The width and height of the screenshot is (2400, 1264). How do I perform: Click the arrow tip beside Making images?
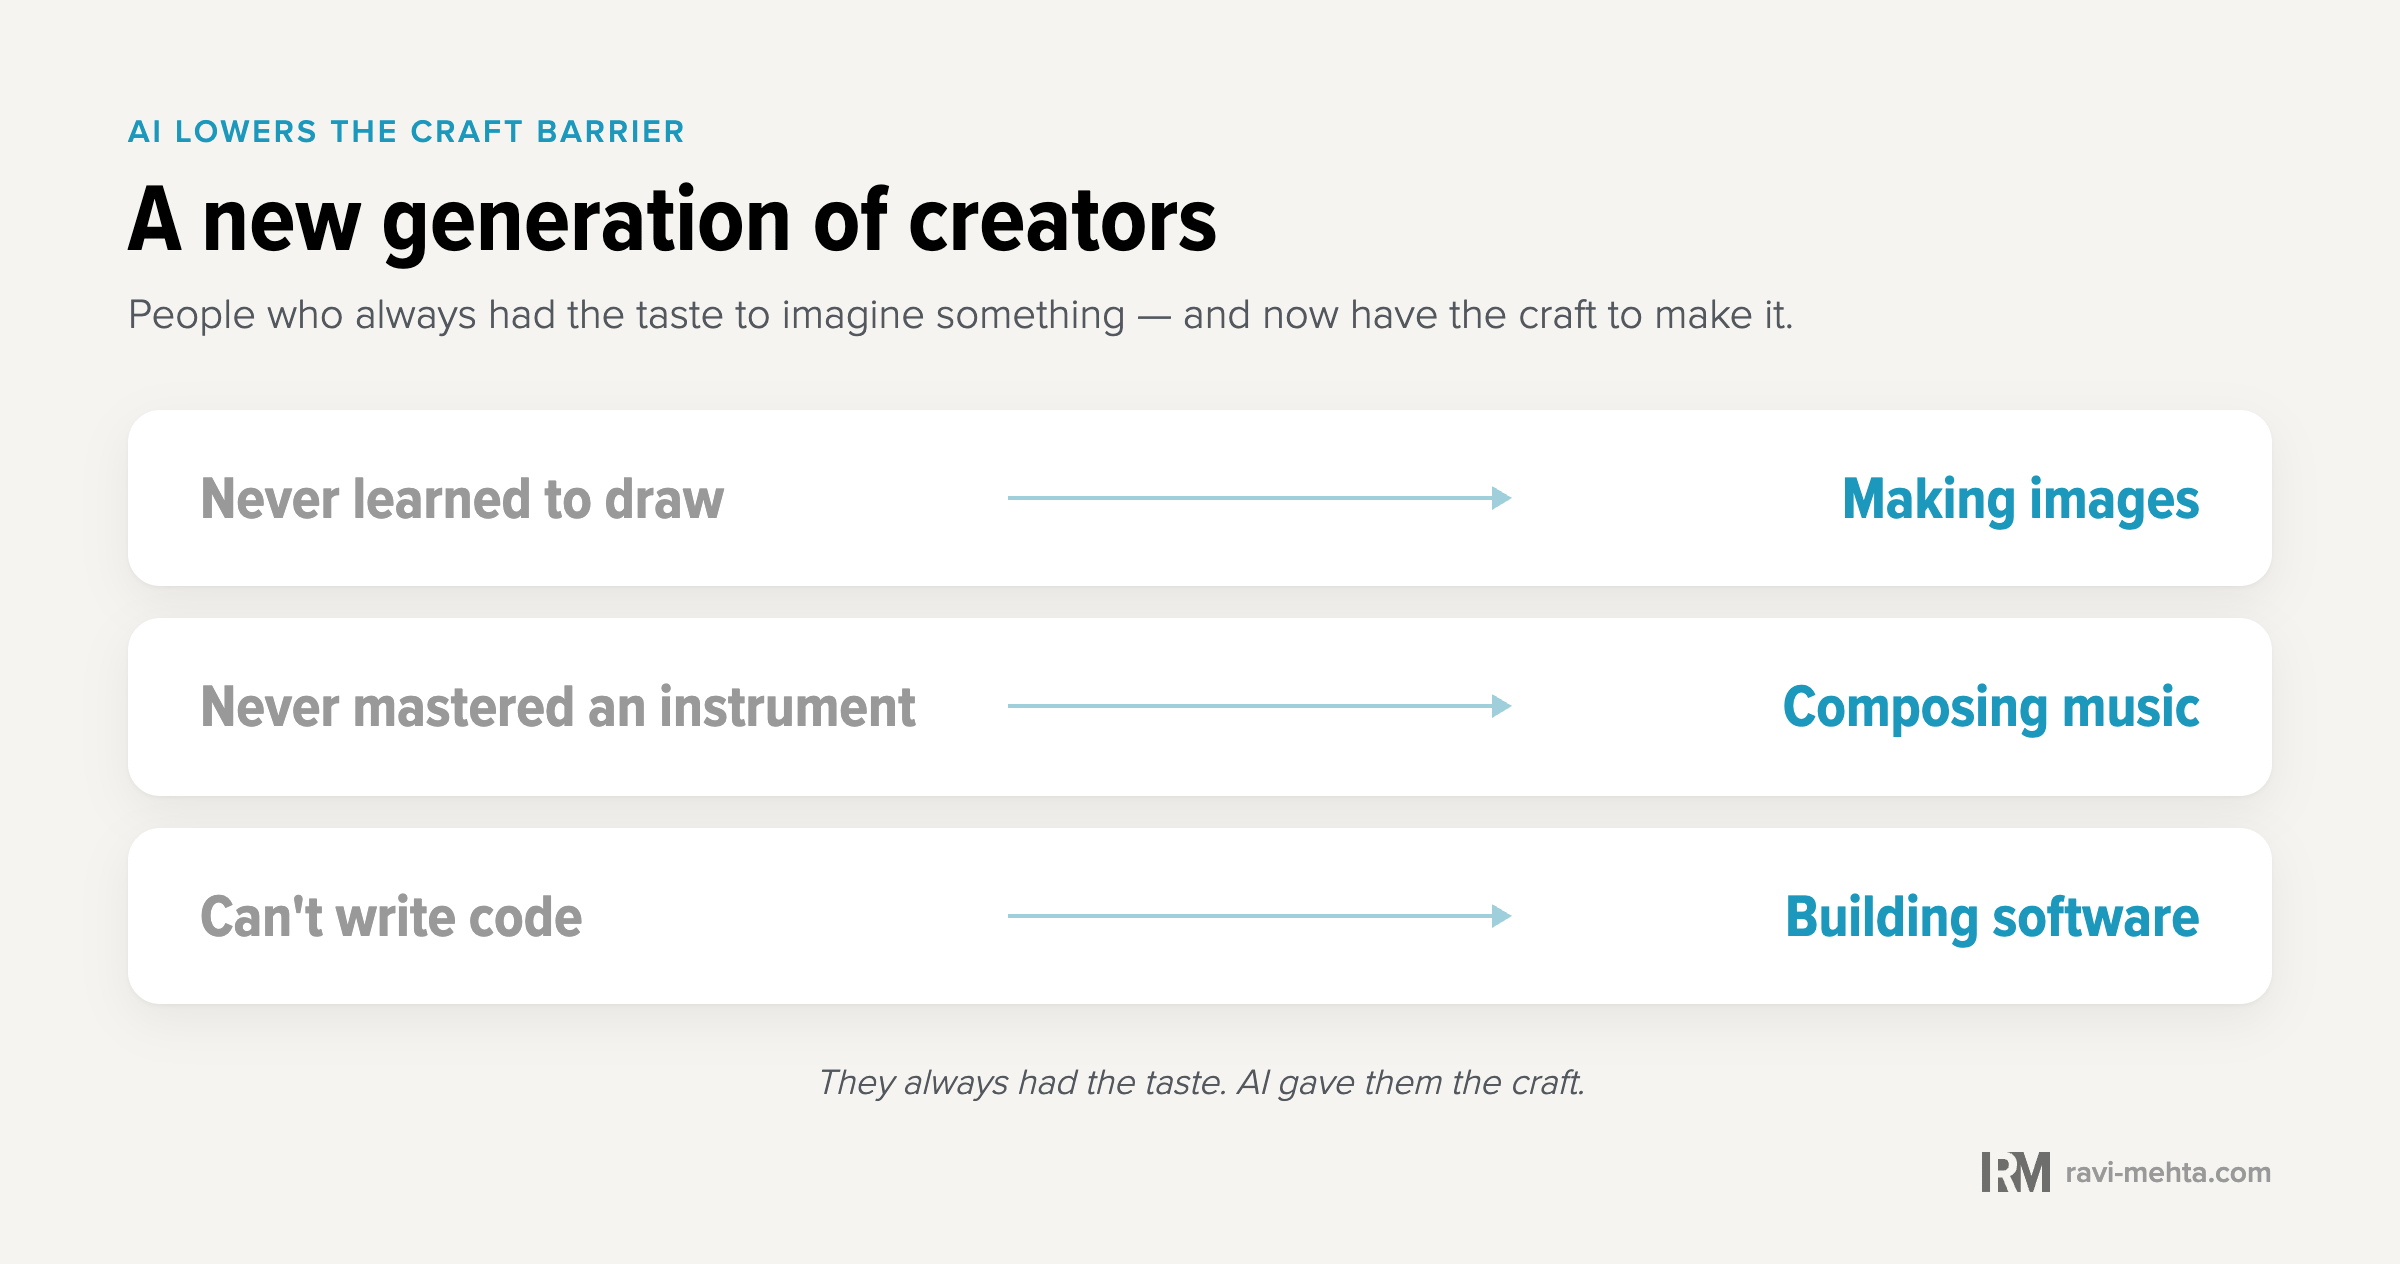click(x=1502, y=498)
